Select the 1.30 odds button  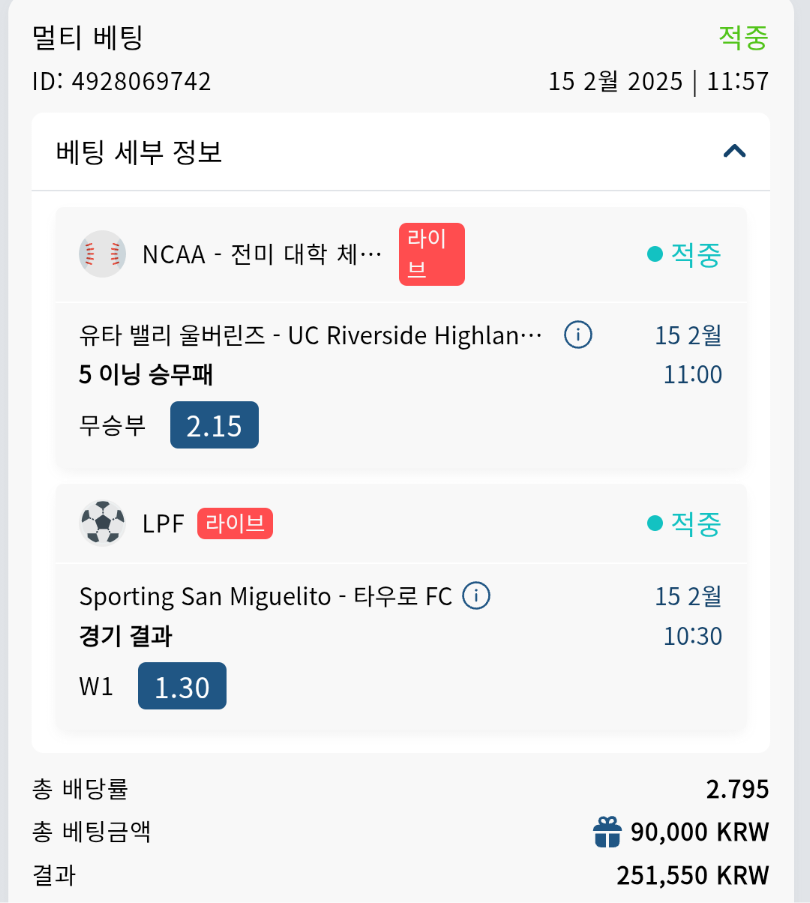pos(182,686)
